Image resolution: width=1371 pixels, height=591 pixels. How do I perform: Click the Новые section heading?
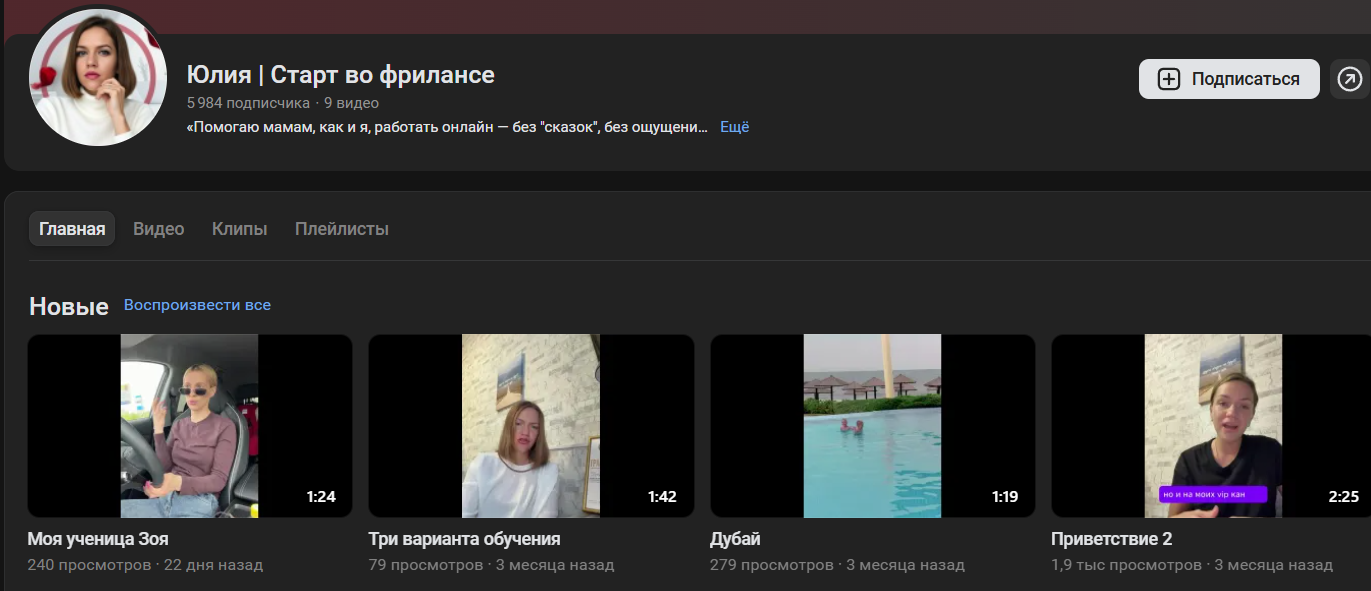click(69, 306)
